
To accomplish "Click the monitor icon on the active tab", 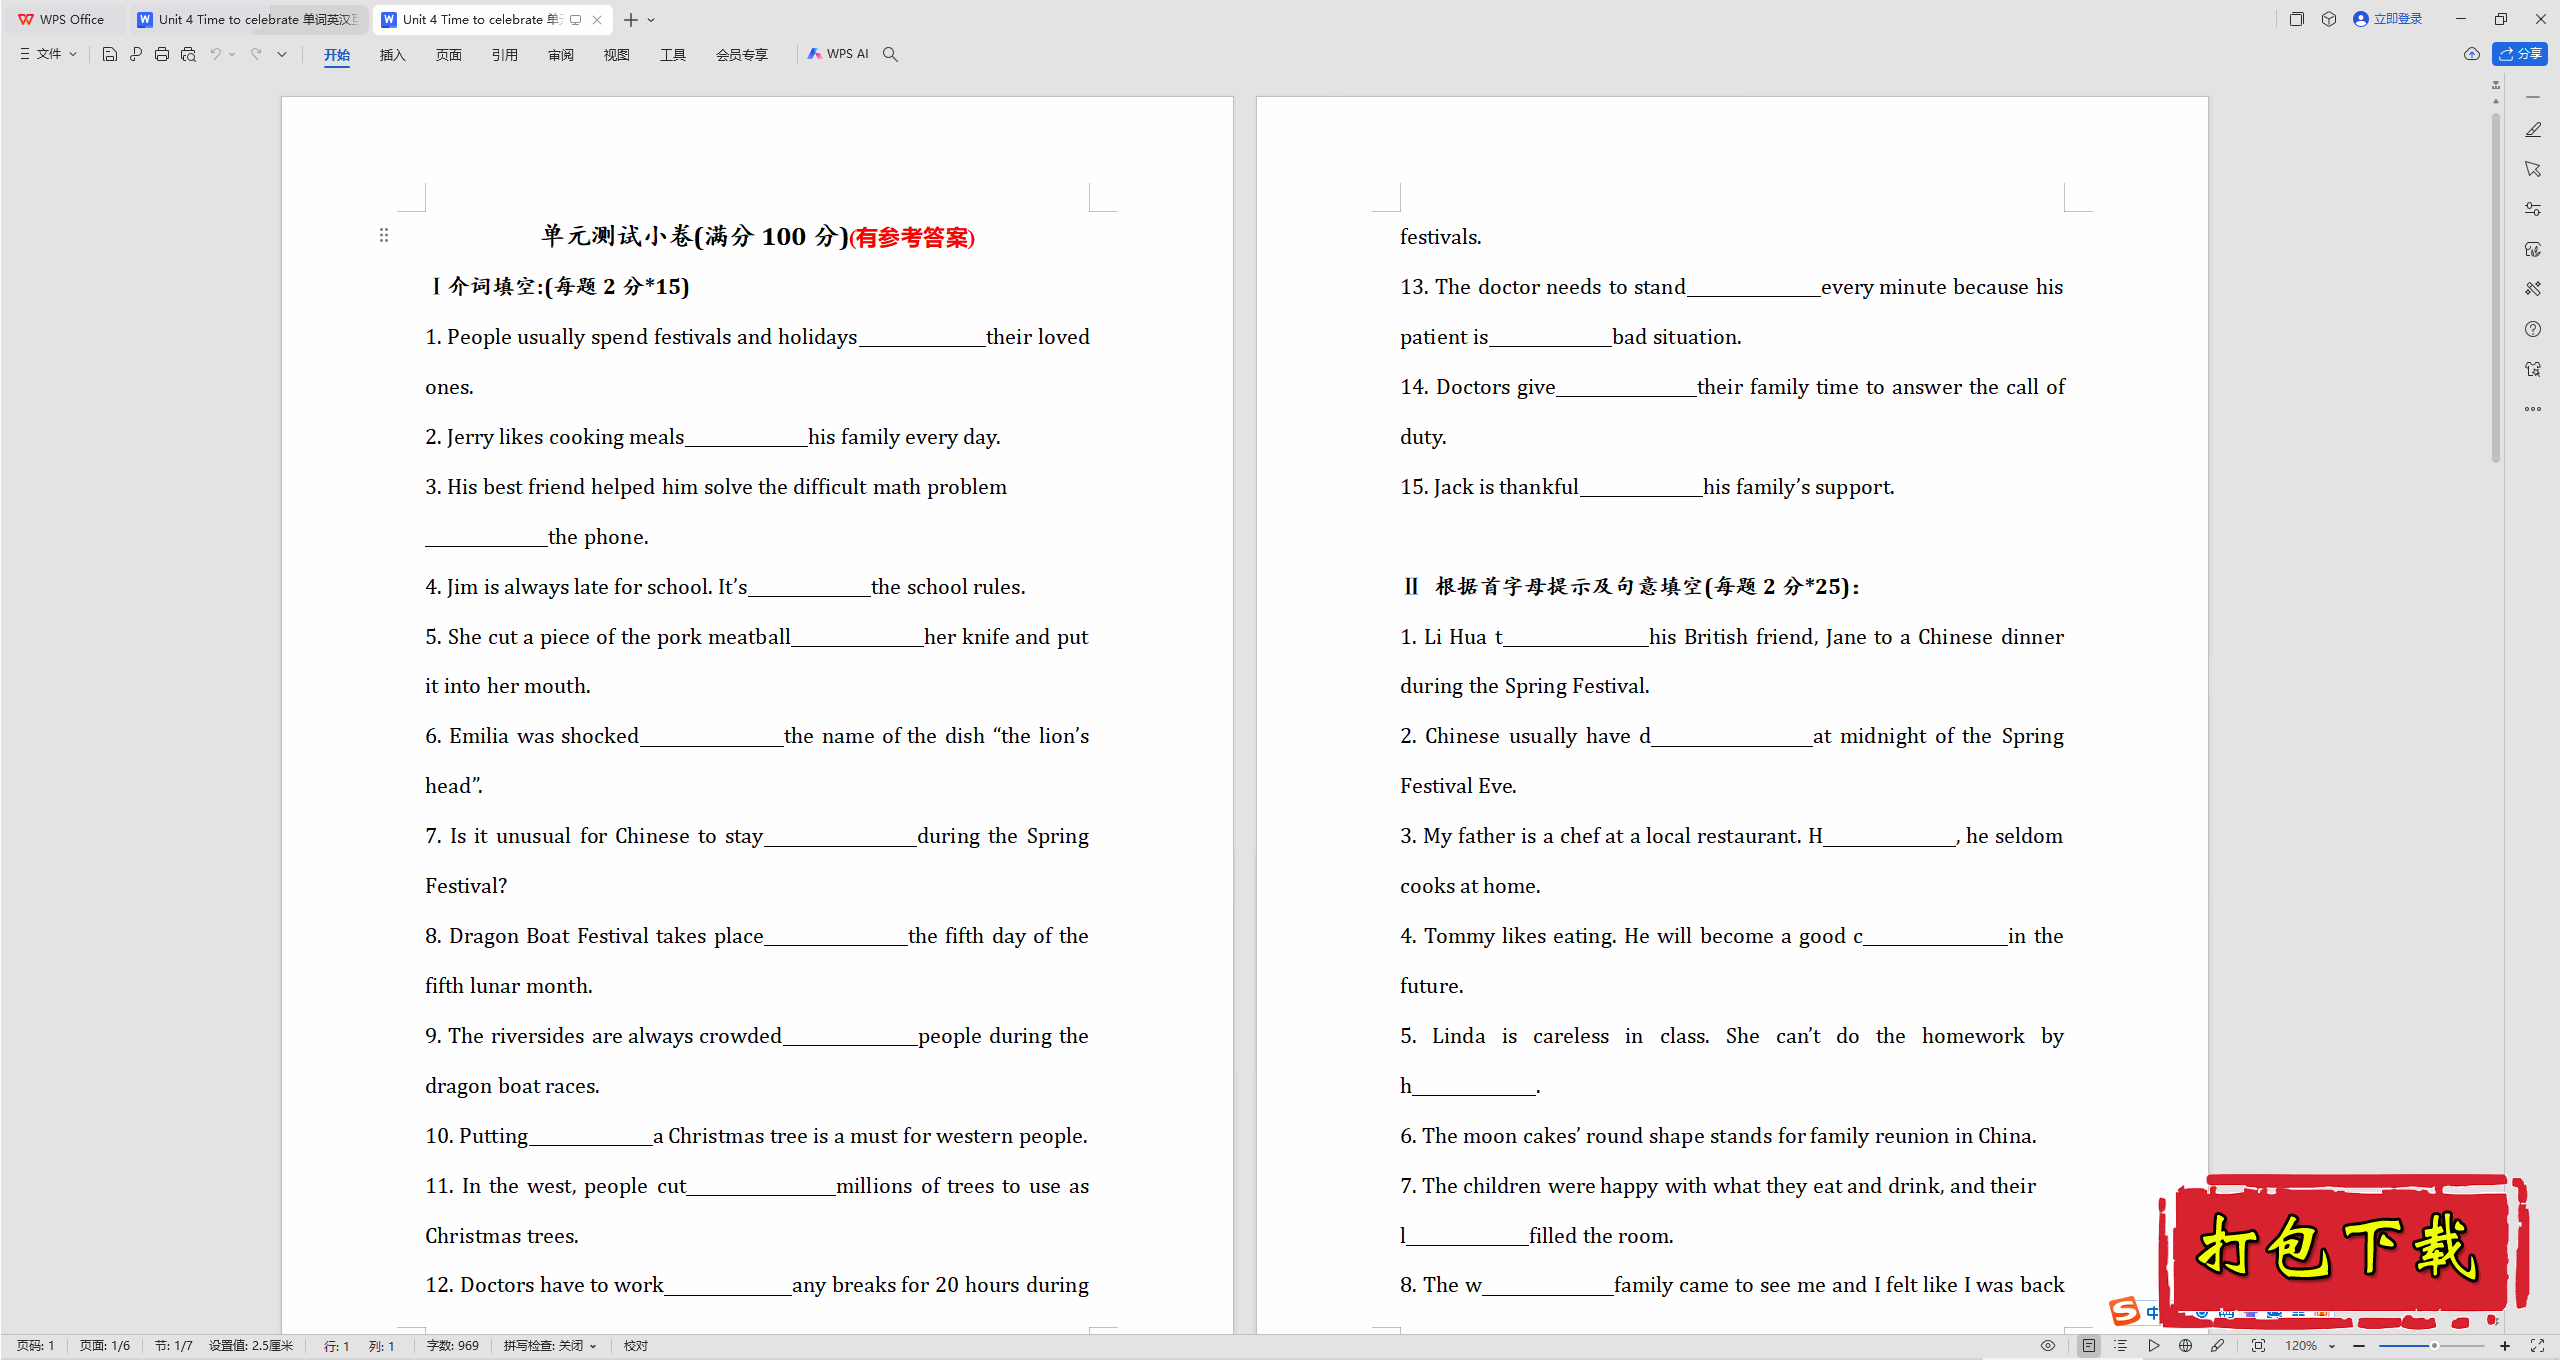I will click(x=576, y=19).
